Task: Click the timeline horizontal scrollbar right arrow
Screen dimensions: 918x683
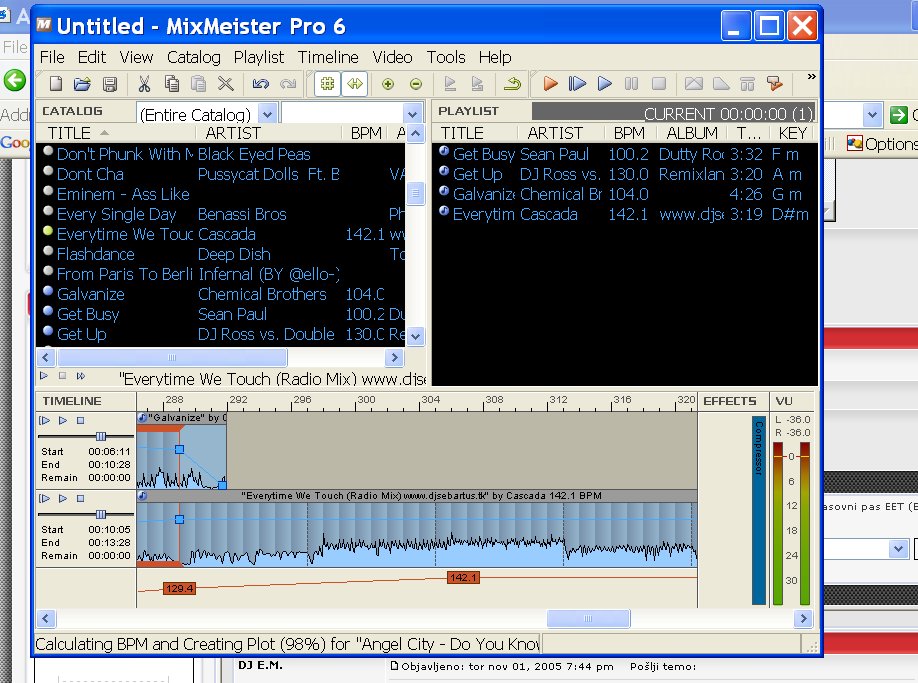Action: [x=804, y=618]
